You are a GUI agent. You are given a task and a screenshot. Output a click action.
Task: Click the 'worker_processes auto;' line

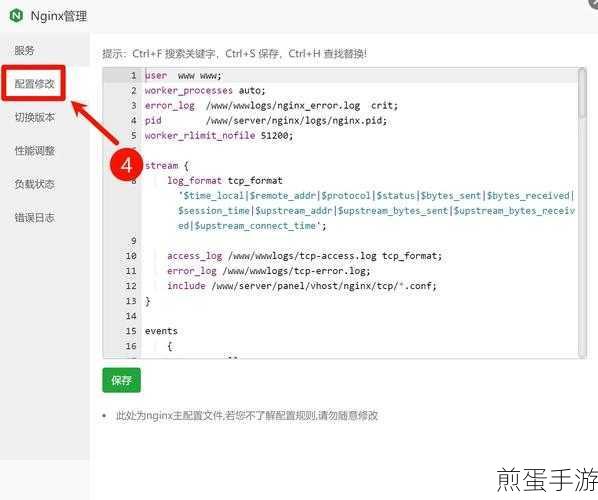(205, 90)
